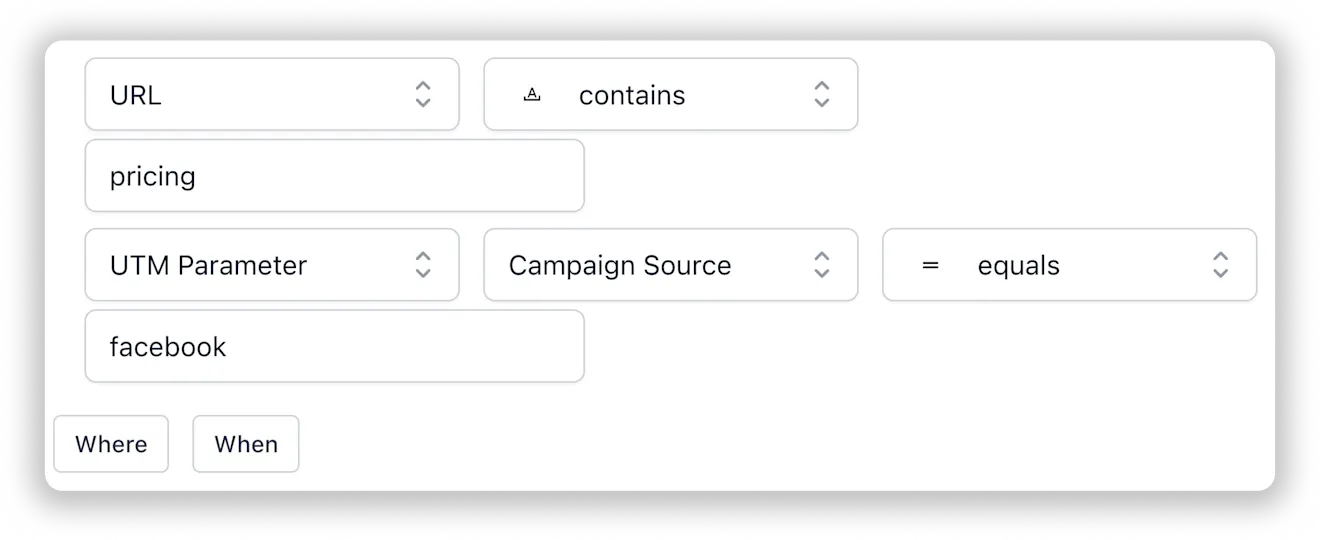1320x540 pixels.
Task: Click the chevron arrows in UTM Parameter selector
Action: (x=423, y=265)
